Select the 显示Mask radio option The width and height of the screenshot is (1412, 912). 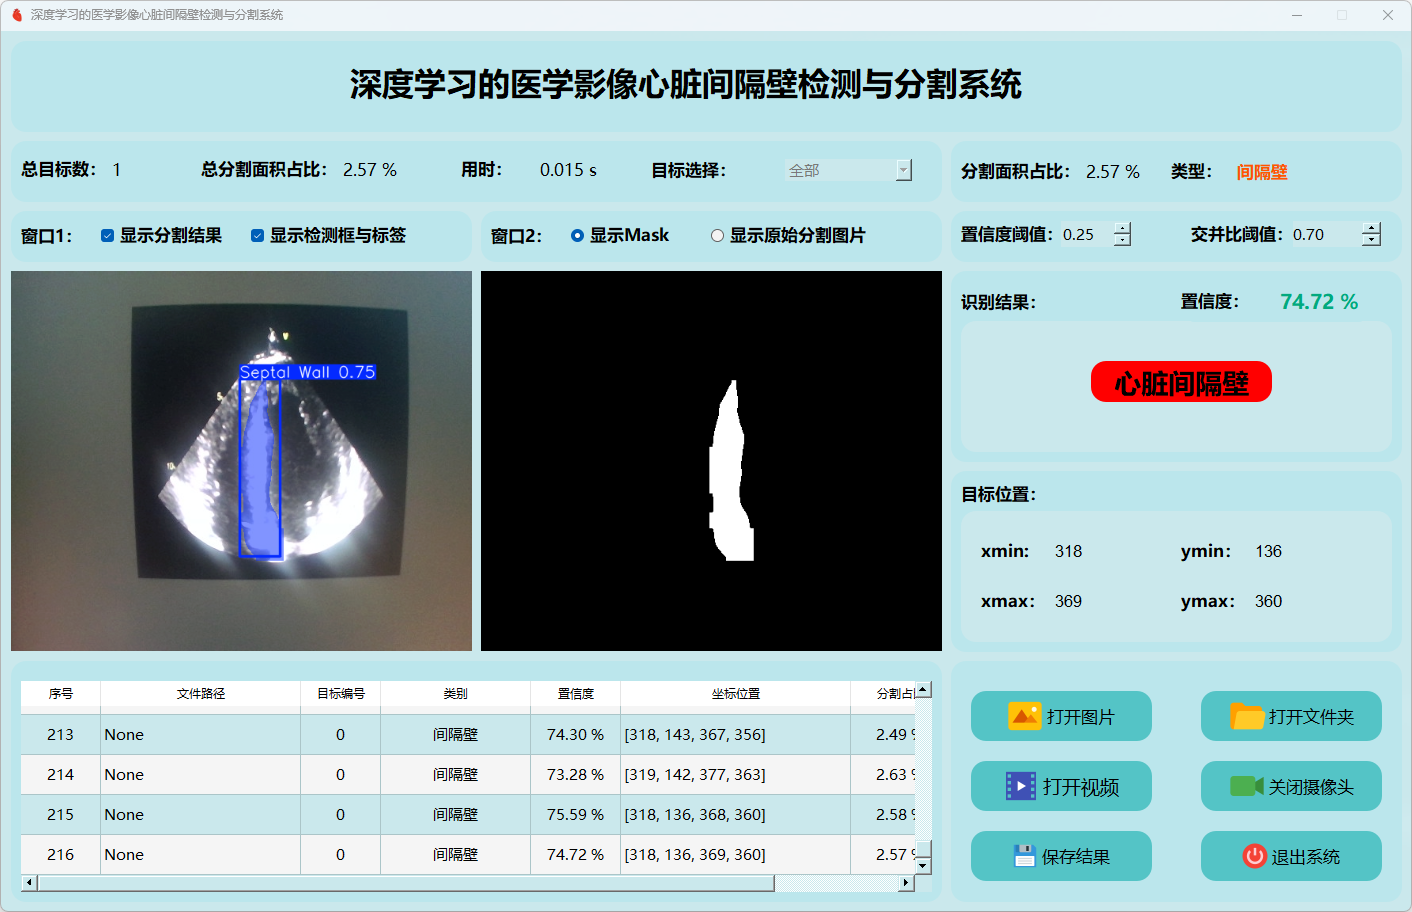(x=577, y=236)
